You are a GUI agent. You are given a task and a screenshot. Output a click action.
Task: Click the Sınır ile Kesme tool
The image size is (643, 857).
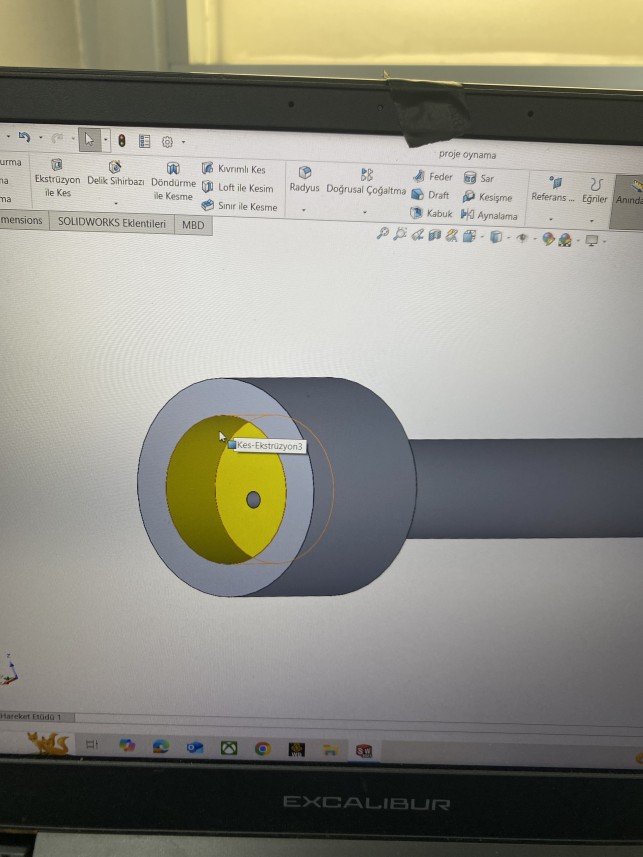click(239, 207)
